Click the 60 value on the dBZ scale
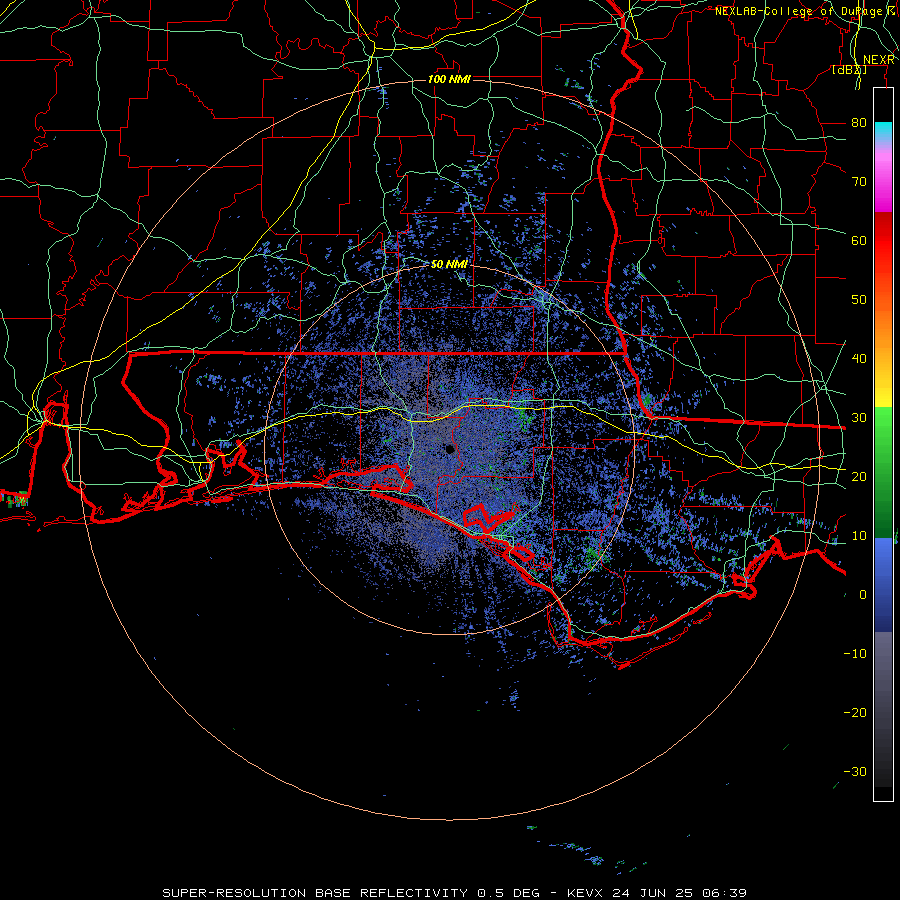Screen dimensions: 900x900 click(x=859, y=240)
